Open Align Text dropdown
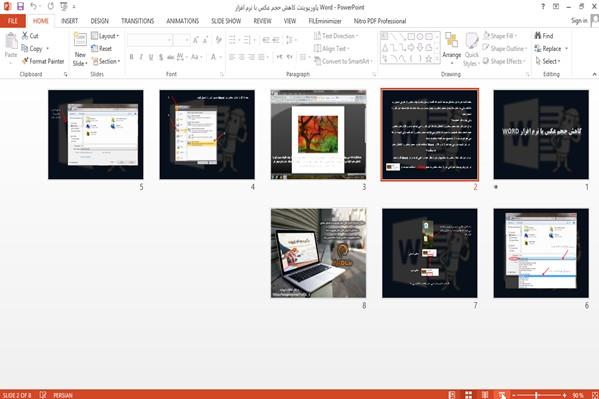This screenshot has width=599, height=399. (x=332, y=49)
